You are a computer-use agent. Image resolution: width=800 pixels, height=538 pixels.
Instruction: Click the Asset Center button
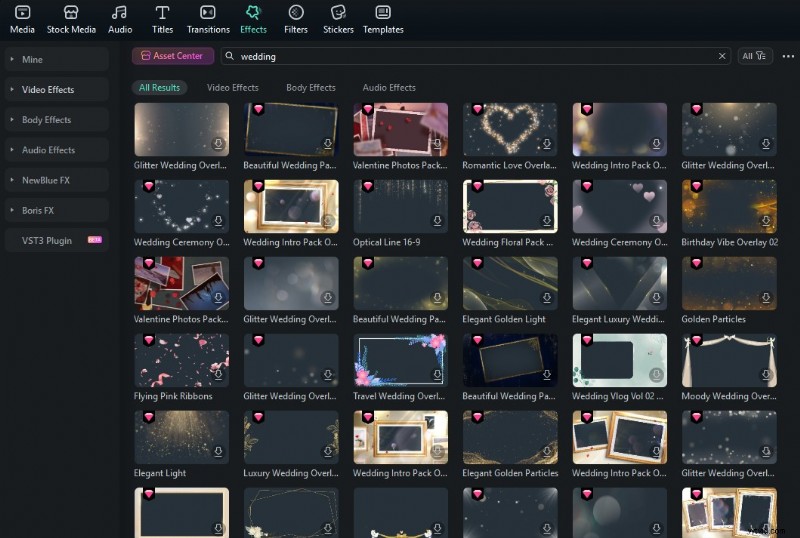[x=173, y=57]
